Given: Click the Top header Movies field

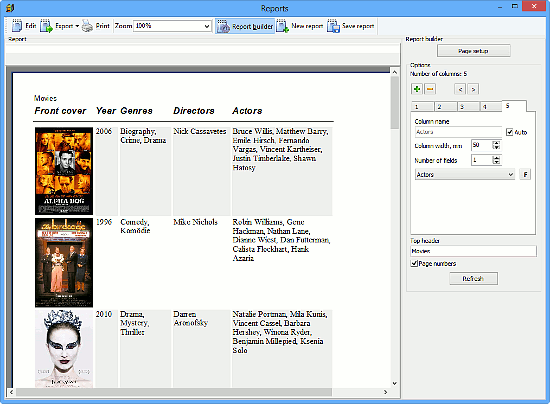Looking at the screenshot, I should point(473,251).
